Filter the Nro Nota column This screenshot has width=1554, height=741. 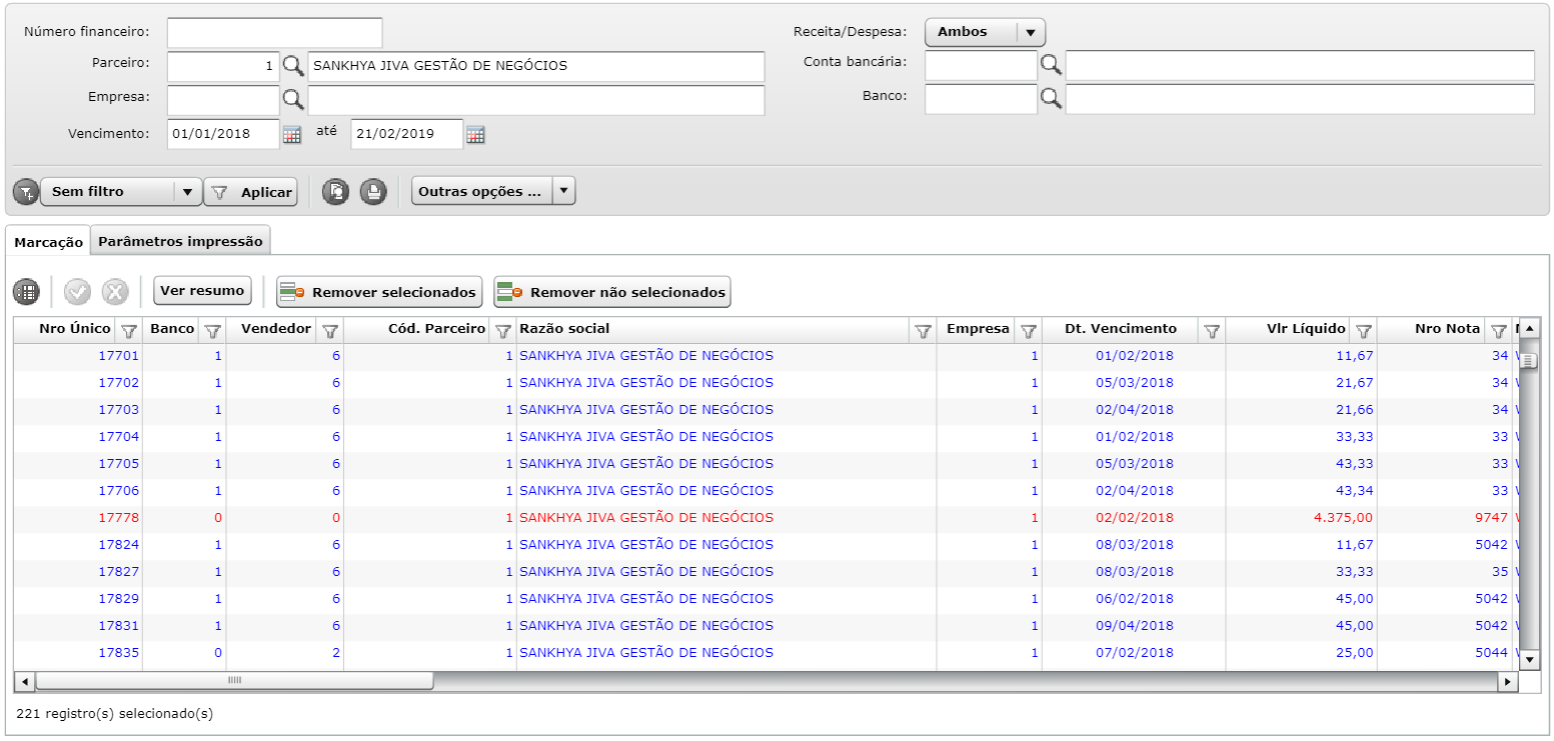click(x=1498, y=330)
